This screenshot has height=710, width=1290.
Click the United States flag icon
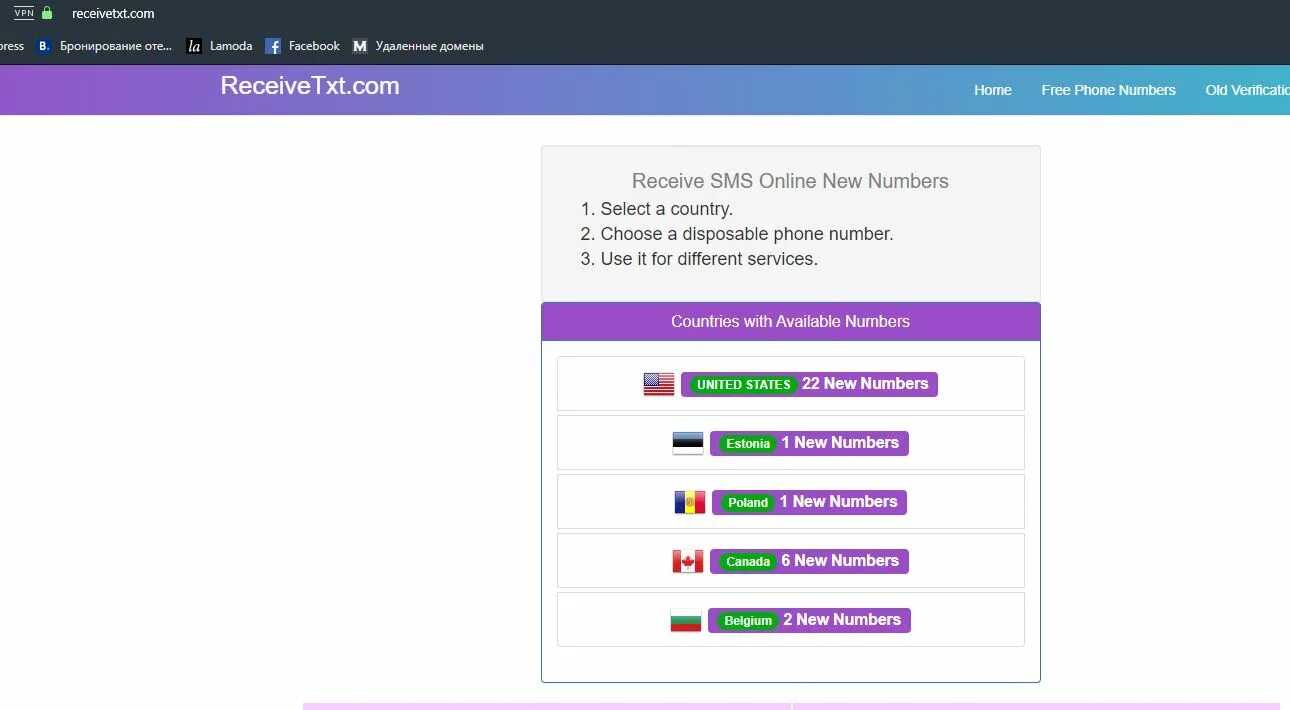coord(659,384)
